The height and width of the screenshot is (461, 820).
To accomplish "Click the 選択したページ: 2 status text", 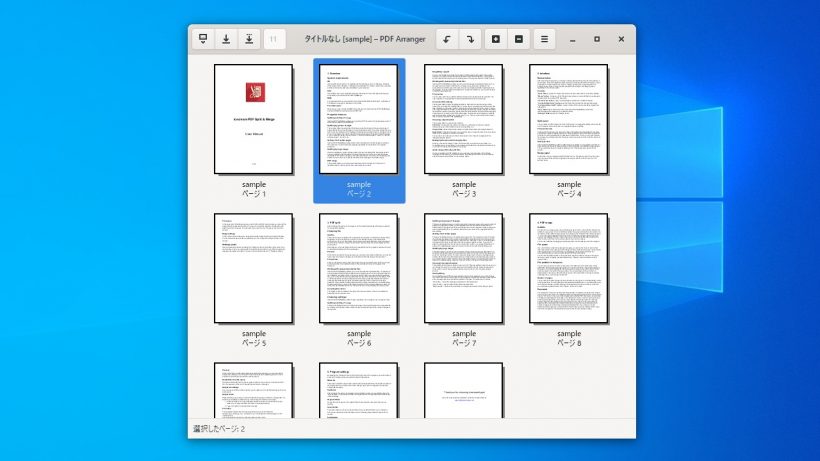I will (x=219, y=429).
